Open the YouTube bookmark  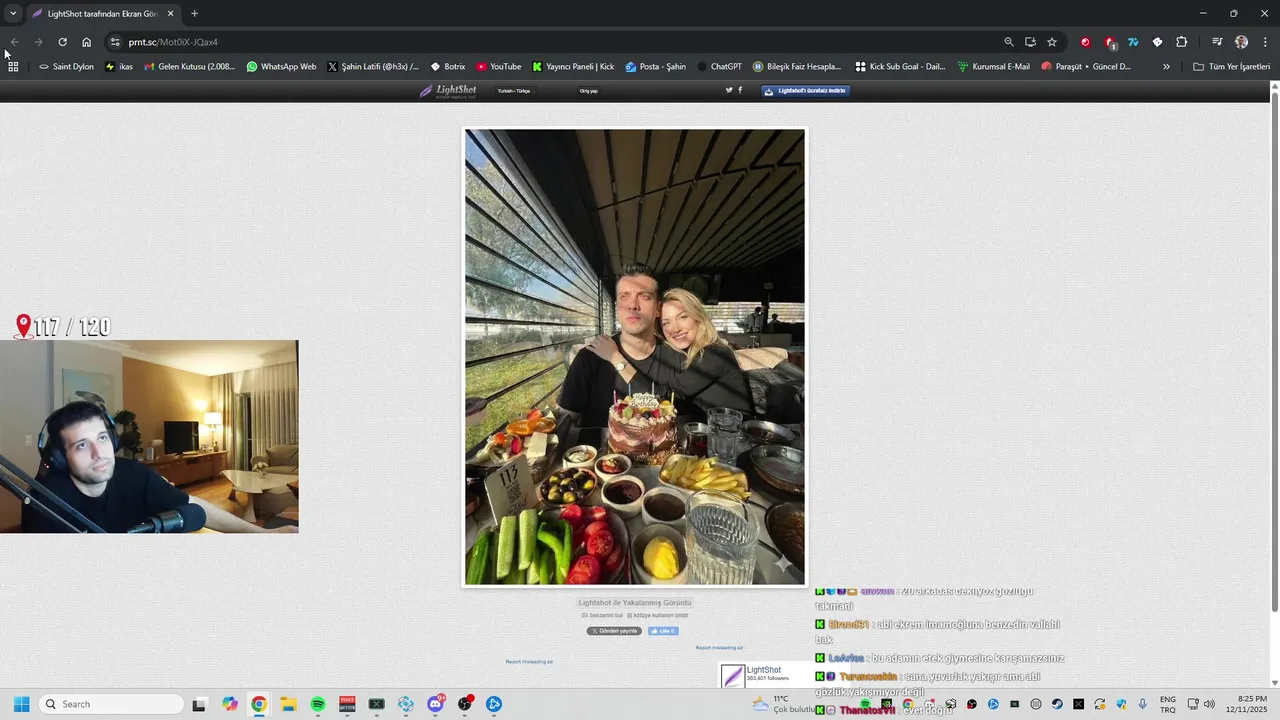[498, 67]
